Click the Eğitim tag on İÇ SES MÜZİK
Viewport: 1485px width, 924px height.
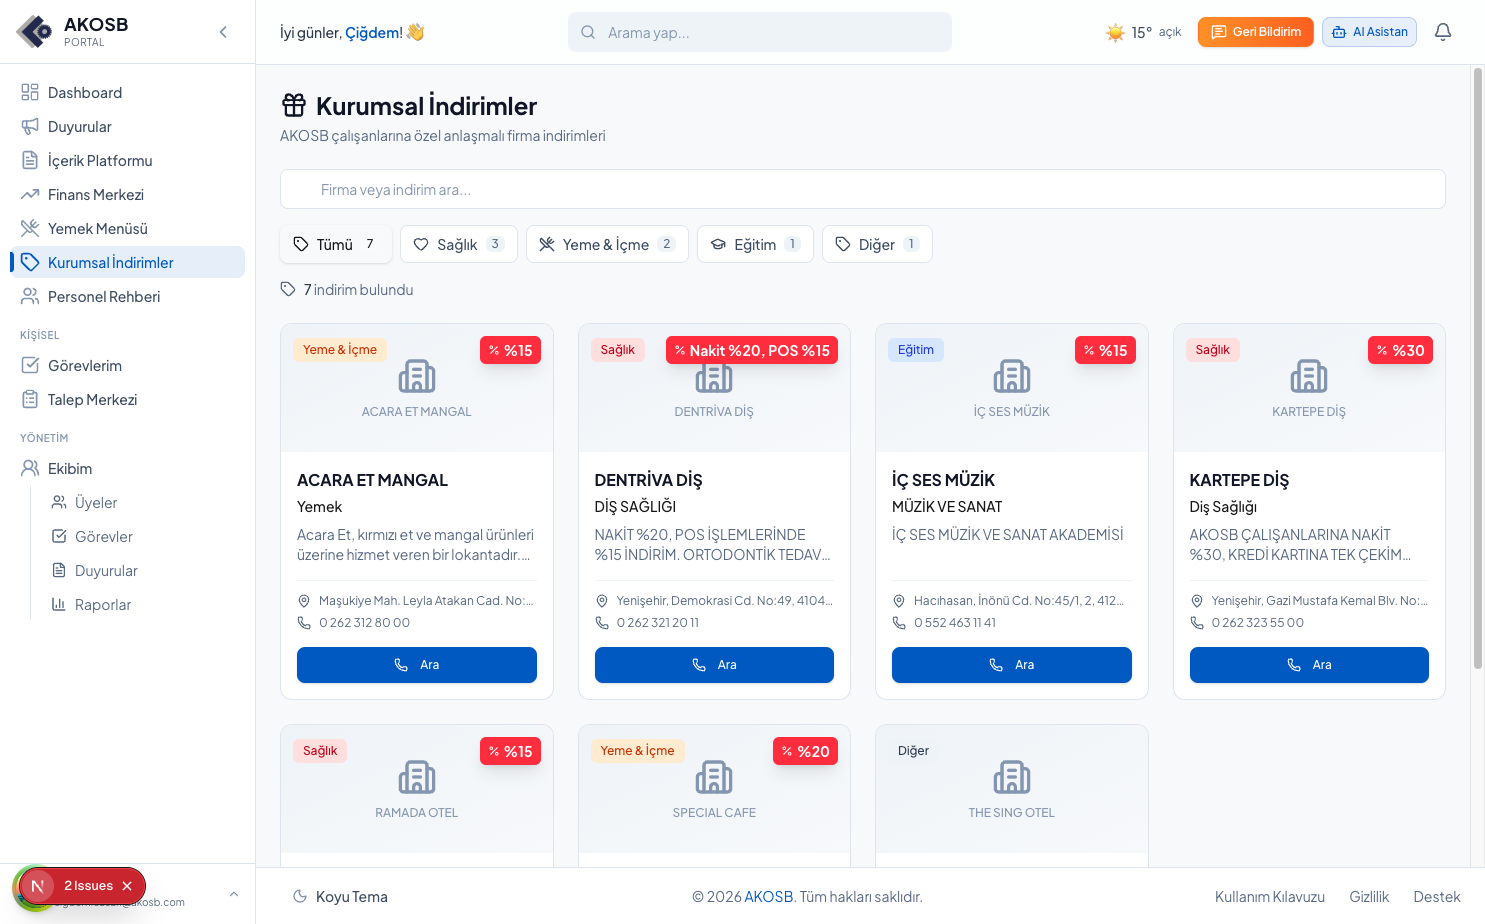coord(916,350)
